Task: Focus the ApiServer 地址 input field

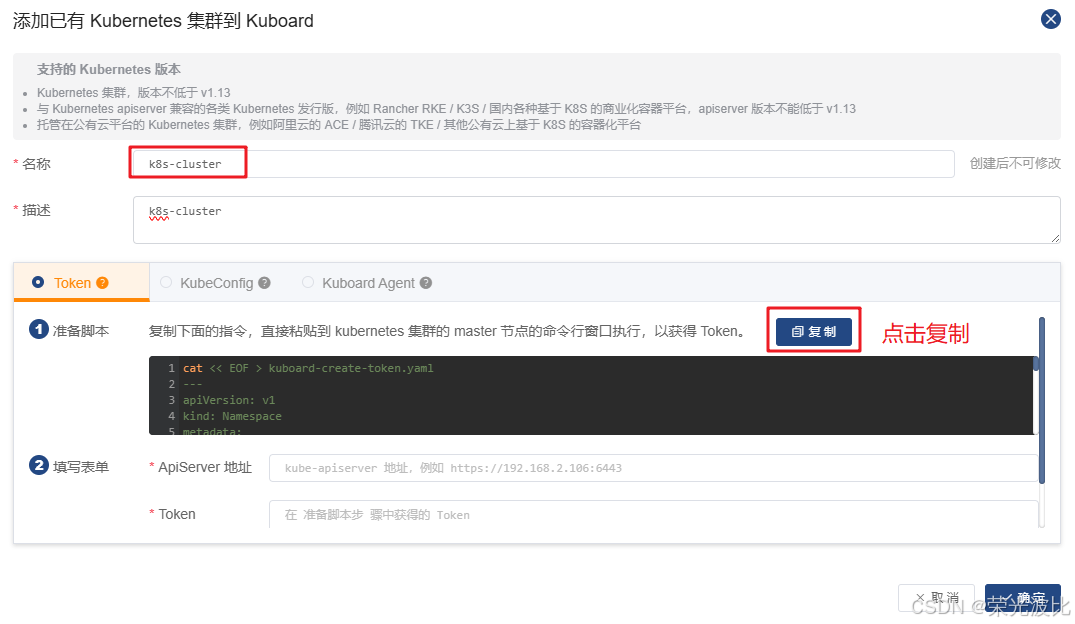Action: pyautogui.click(x=653, y=468)
